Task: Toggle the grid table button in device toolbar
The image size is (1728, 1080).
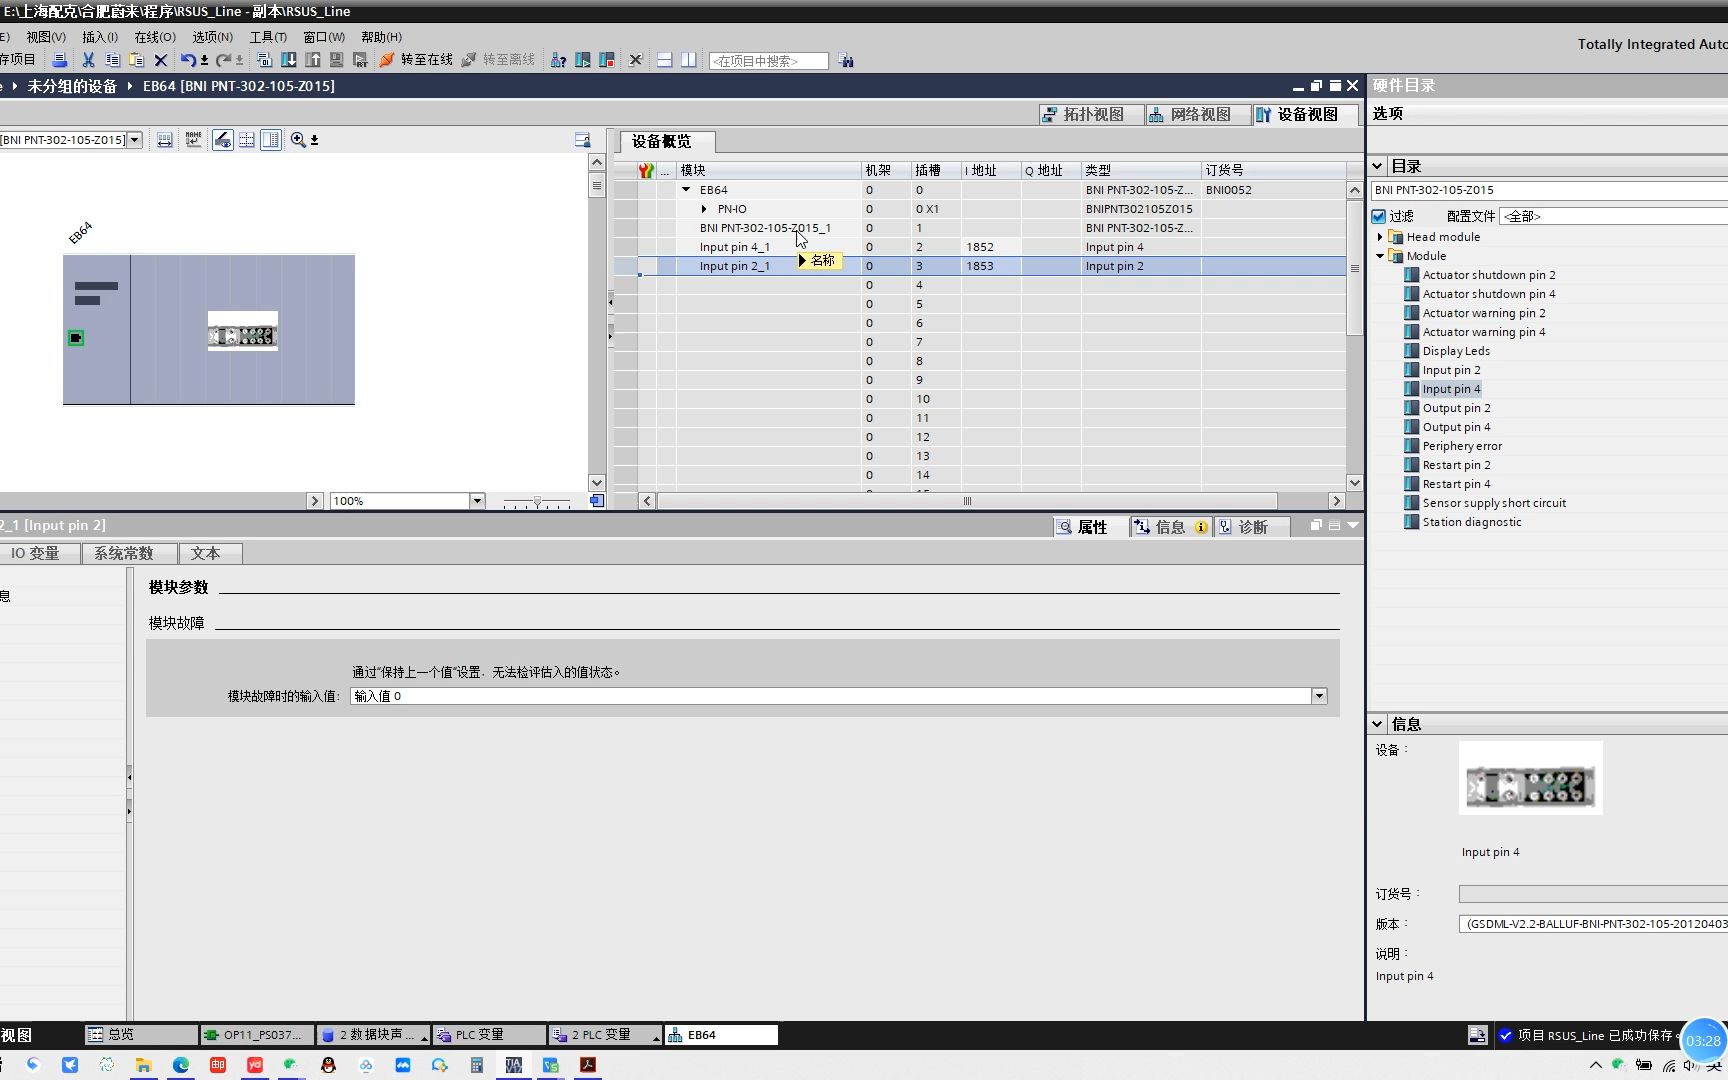Action: pos(247,140)
